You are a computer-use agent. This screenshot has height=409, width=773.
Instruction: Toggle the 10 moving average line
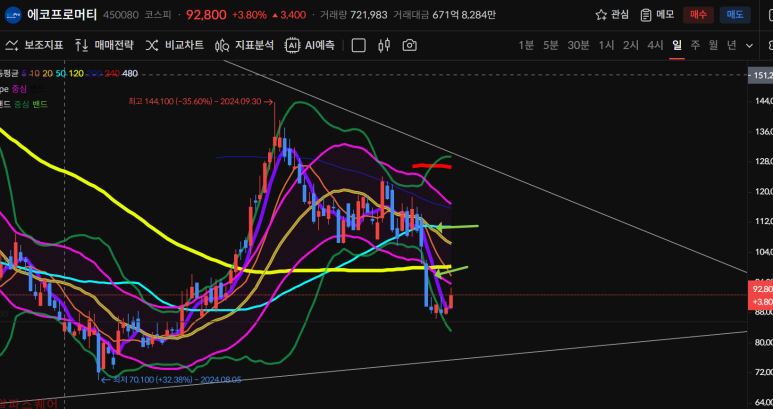[x=35, y=73]
